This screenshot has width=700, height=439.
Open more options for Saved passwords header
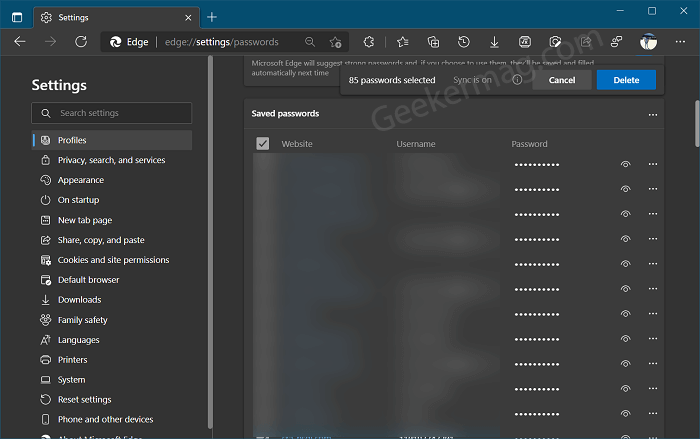coord(653,115)
